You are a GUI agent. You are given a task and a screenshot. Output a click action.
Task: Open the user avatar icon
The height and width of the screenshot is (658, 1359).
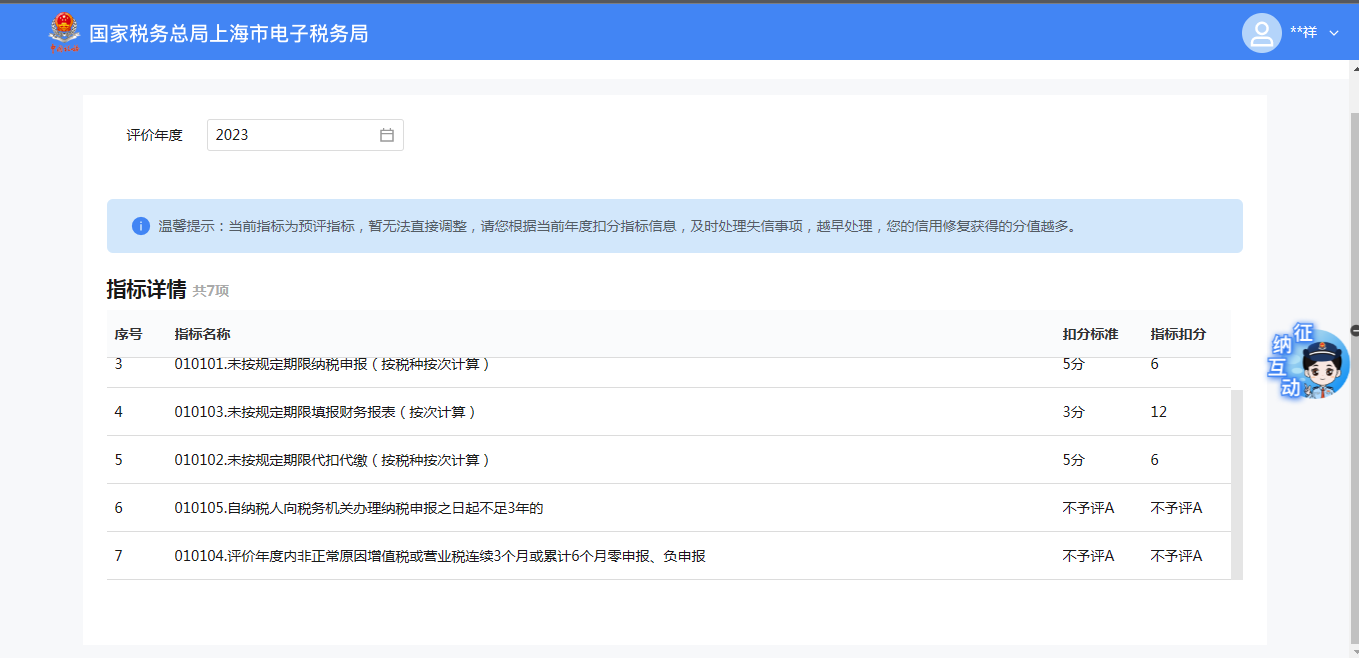pyautogui.click(x=1261, y=33)
